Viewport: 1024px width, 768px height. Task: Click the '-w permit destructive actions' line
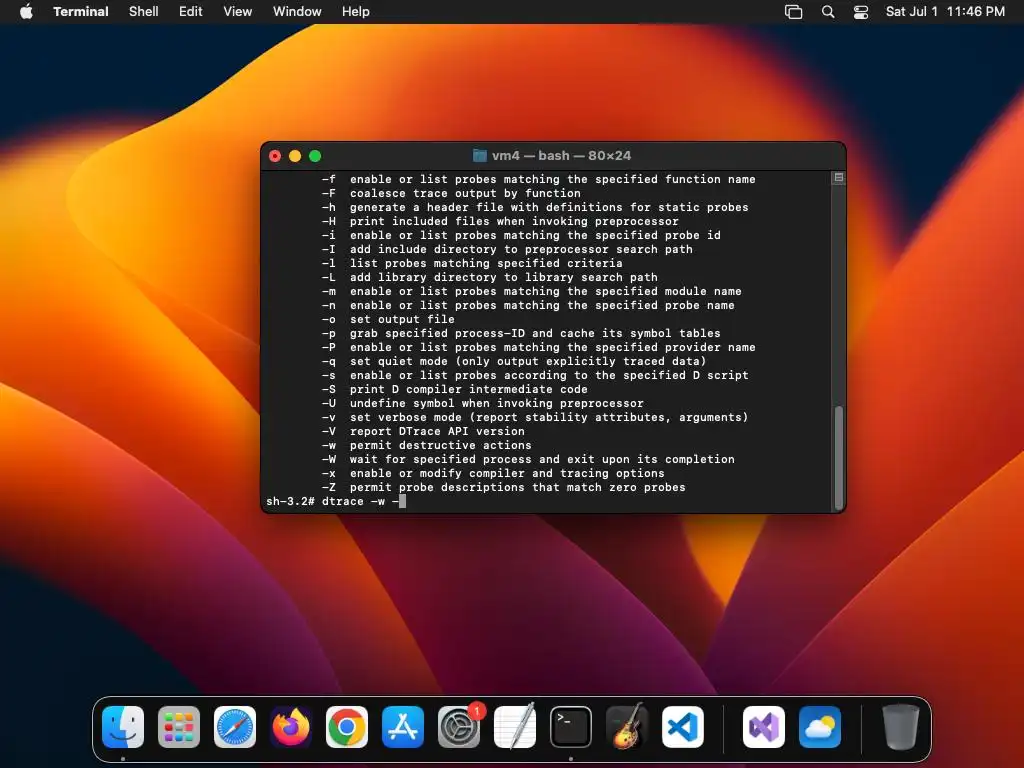(x=426, y=445)
